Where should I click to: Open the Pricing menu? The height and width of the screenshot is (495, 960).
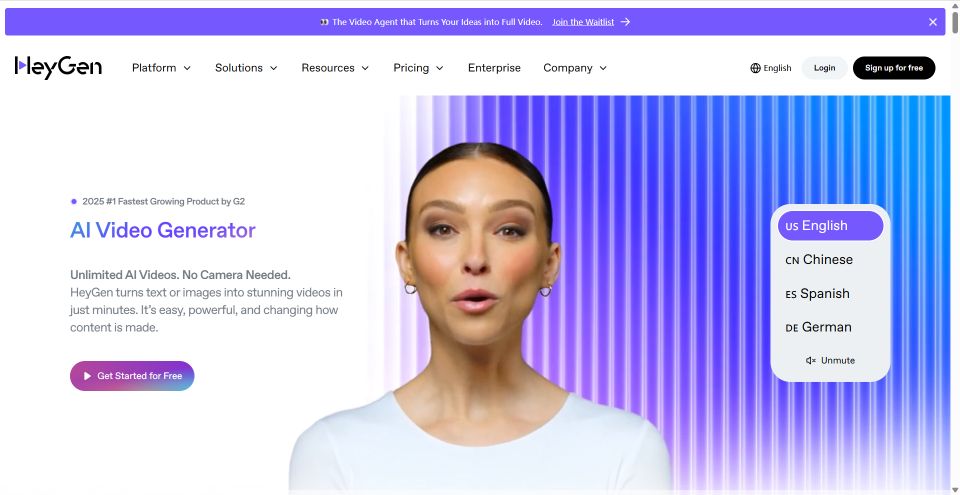(418, 68)
